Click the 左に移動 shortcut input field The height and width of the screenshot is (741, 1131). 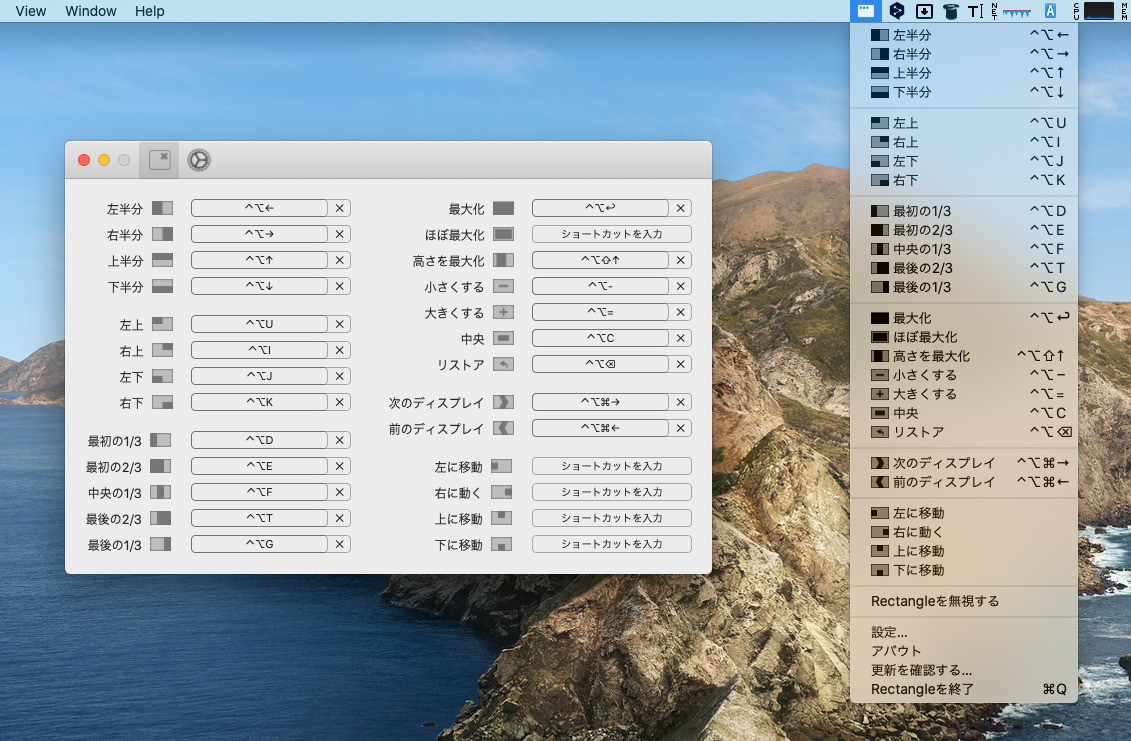point(611,467)
